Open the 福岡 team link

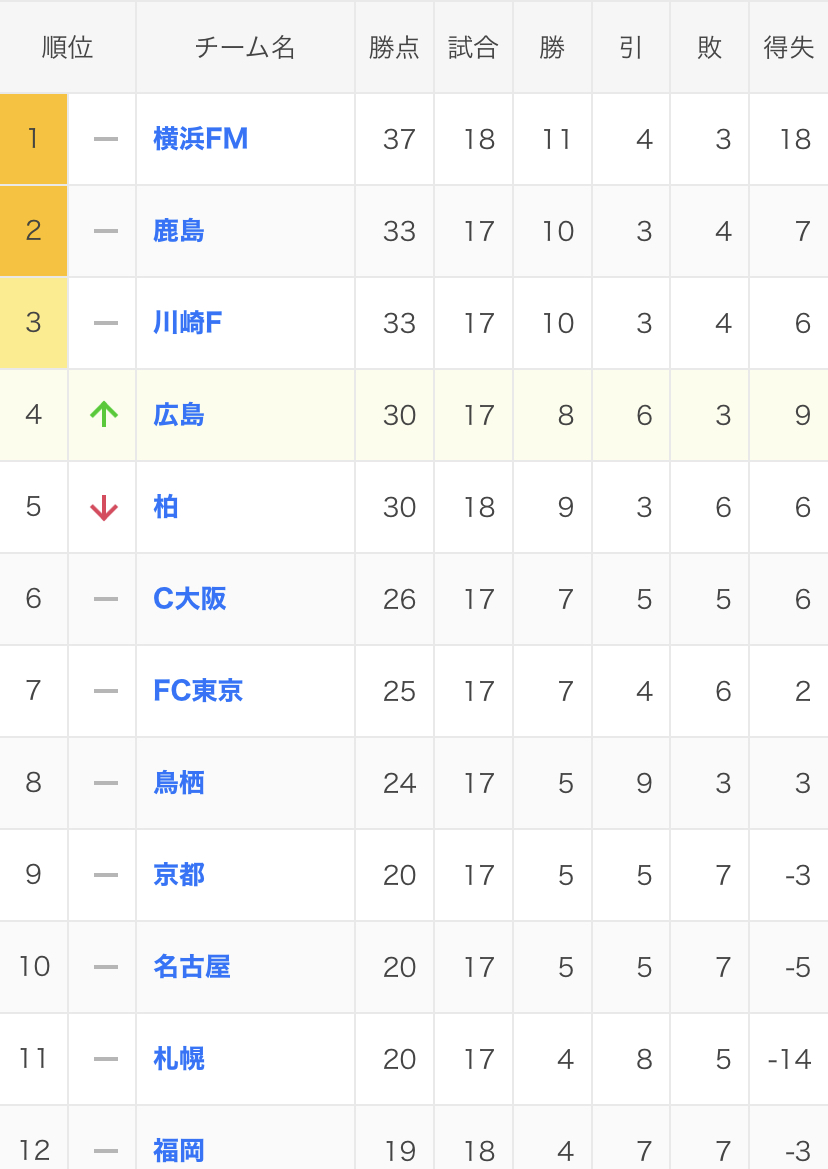[x=179, y=1150]
